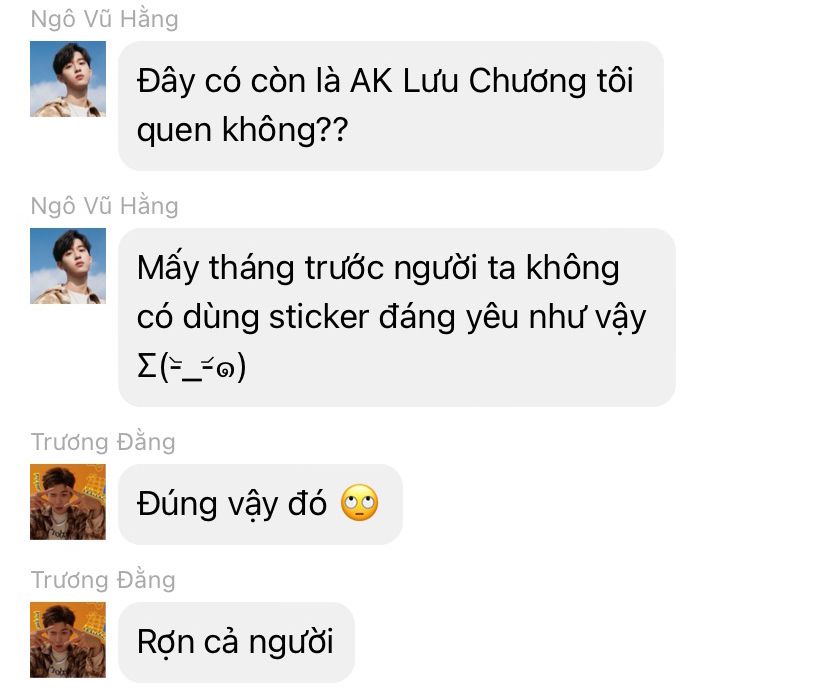Viewport: 828px width, 695px height.
Task: Open Ngô Vũ Hằng name above "Đây có còn" message
Action: 105,20
